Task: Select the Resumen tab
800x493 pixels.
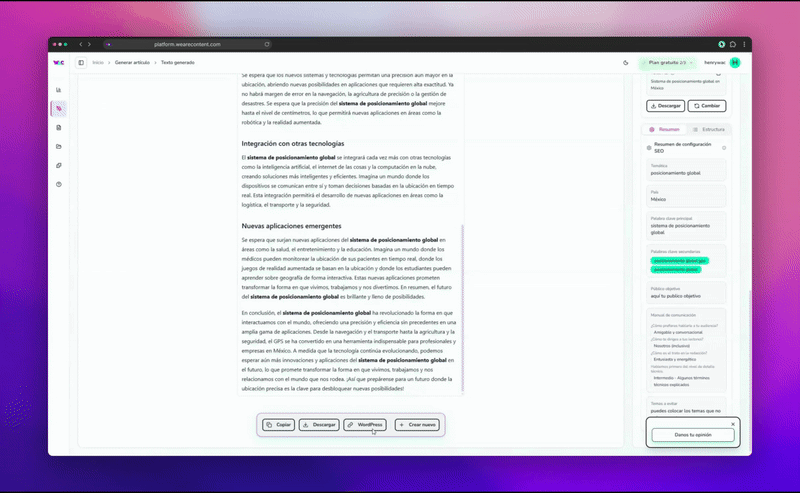Action: (665, 129)
